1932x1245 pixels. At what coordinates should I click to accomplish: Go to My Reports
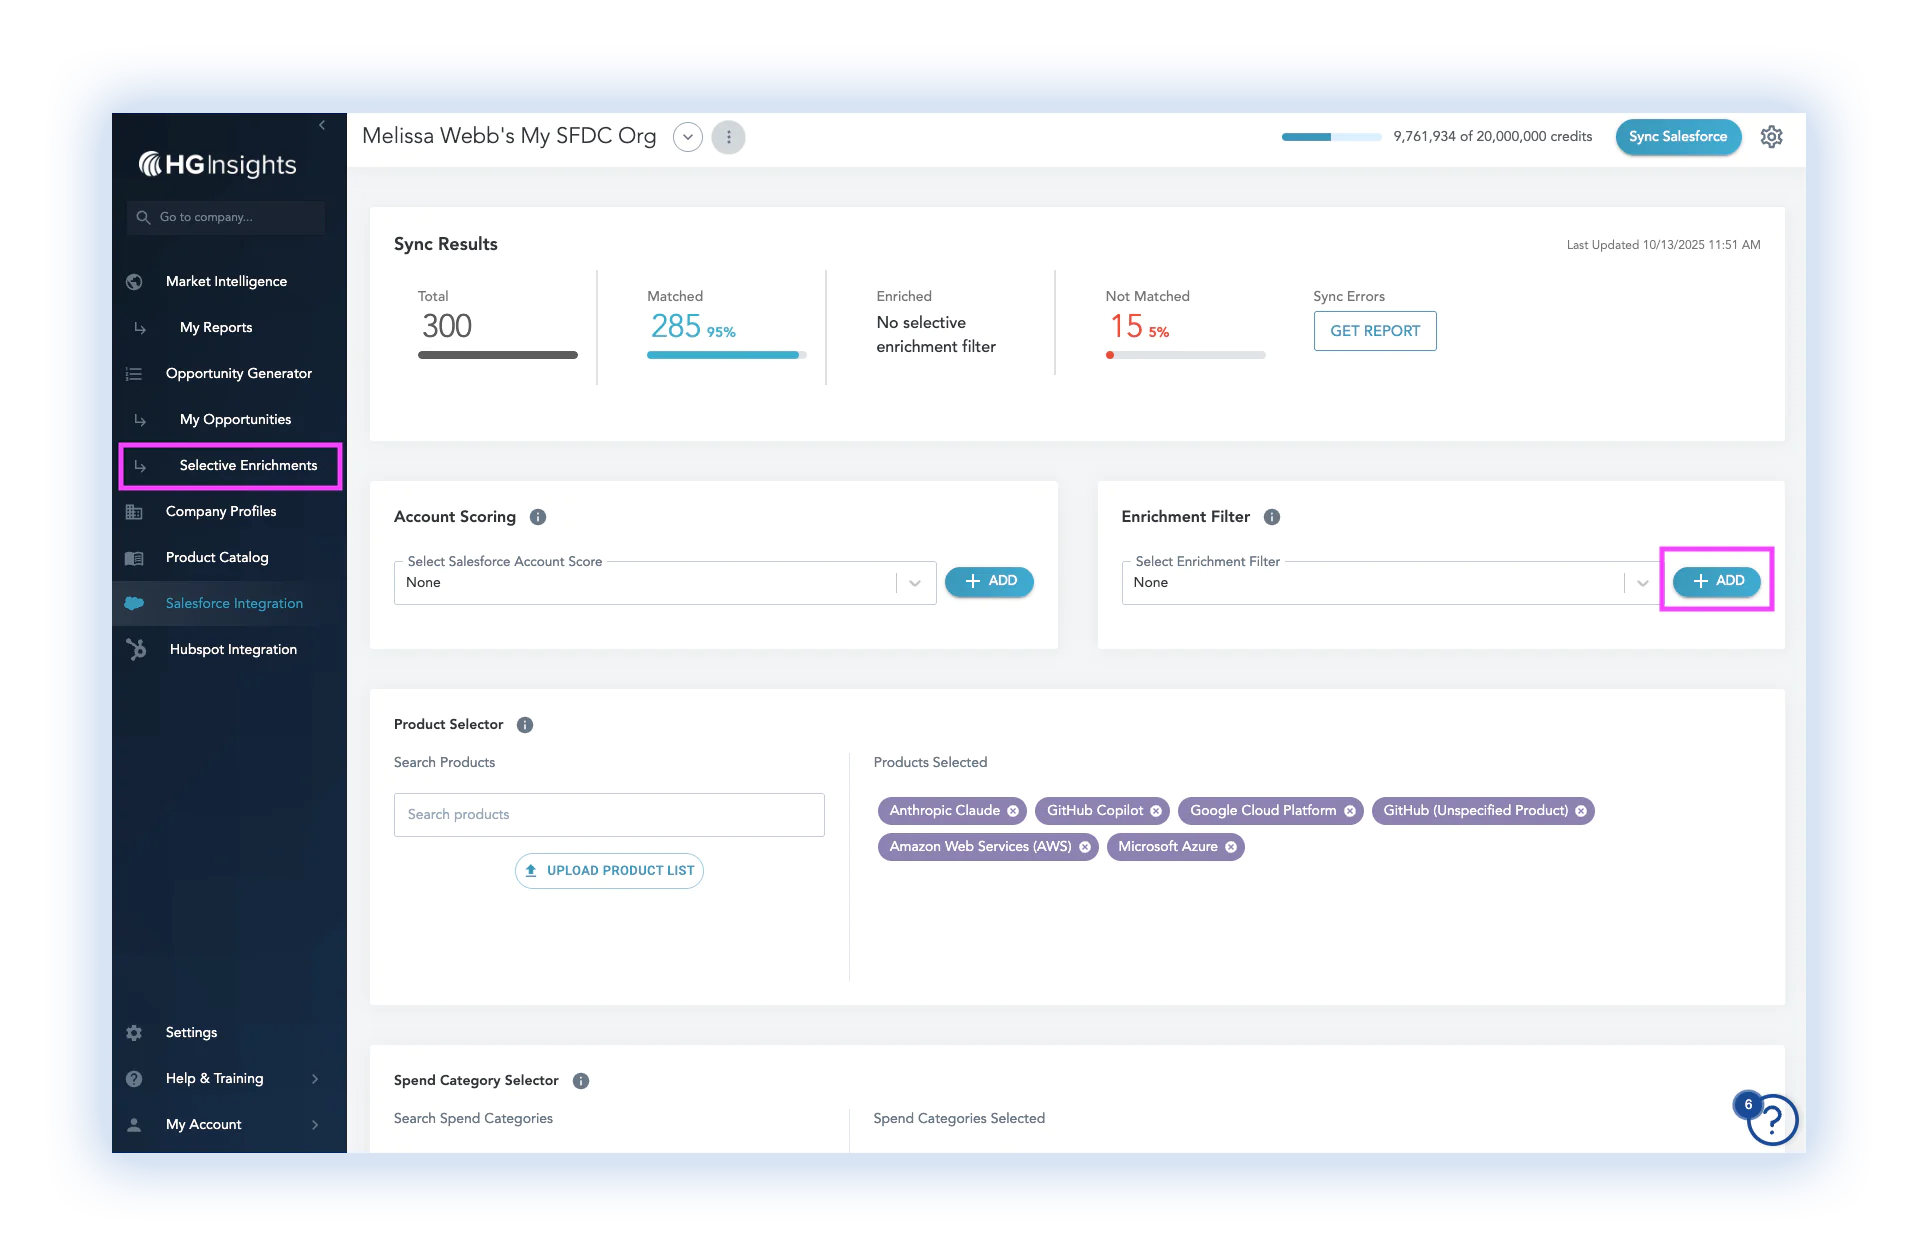click(x=216, y=328)
